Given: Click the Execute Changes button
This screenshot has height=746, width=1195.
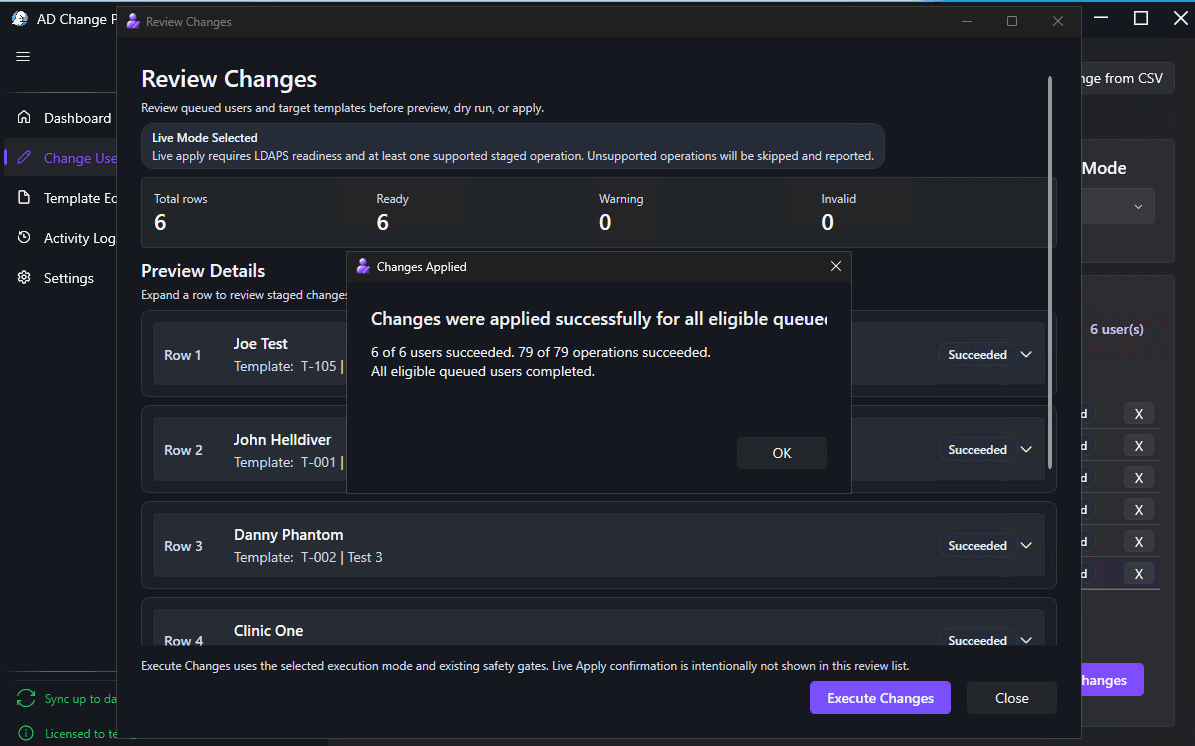Looking at the screenshot, I should click(x=879, y=697).
